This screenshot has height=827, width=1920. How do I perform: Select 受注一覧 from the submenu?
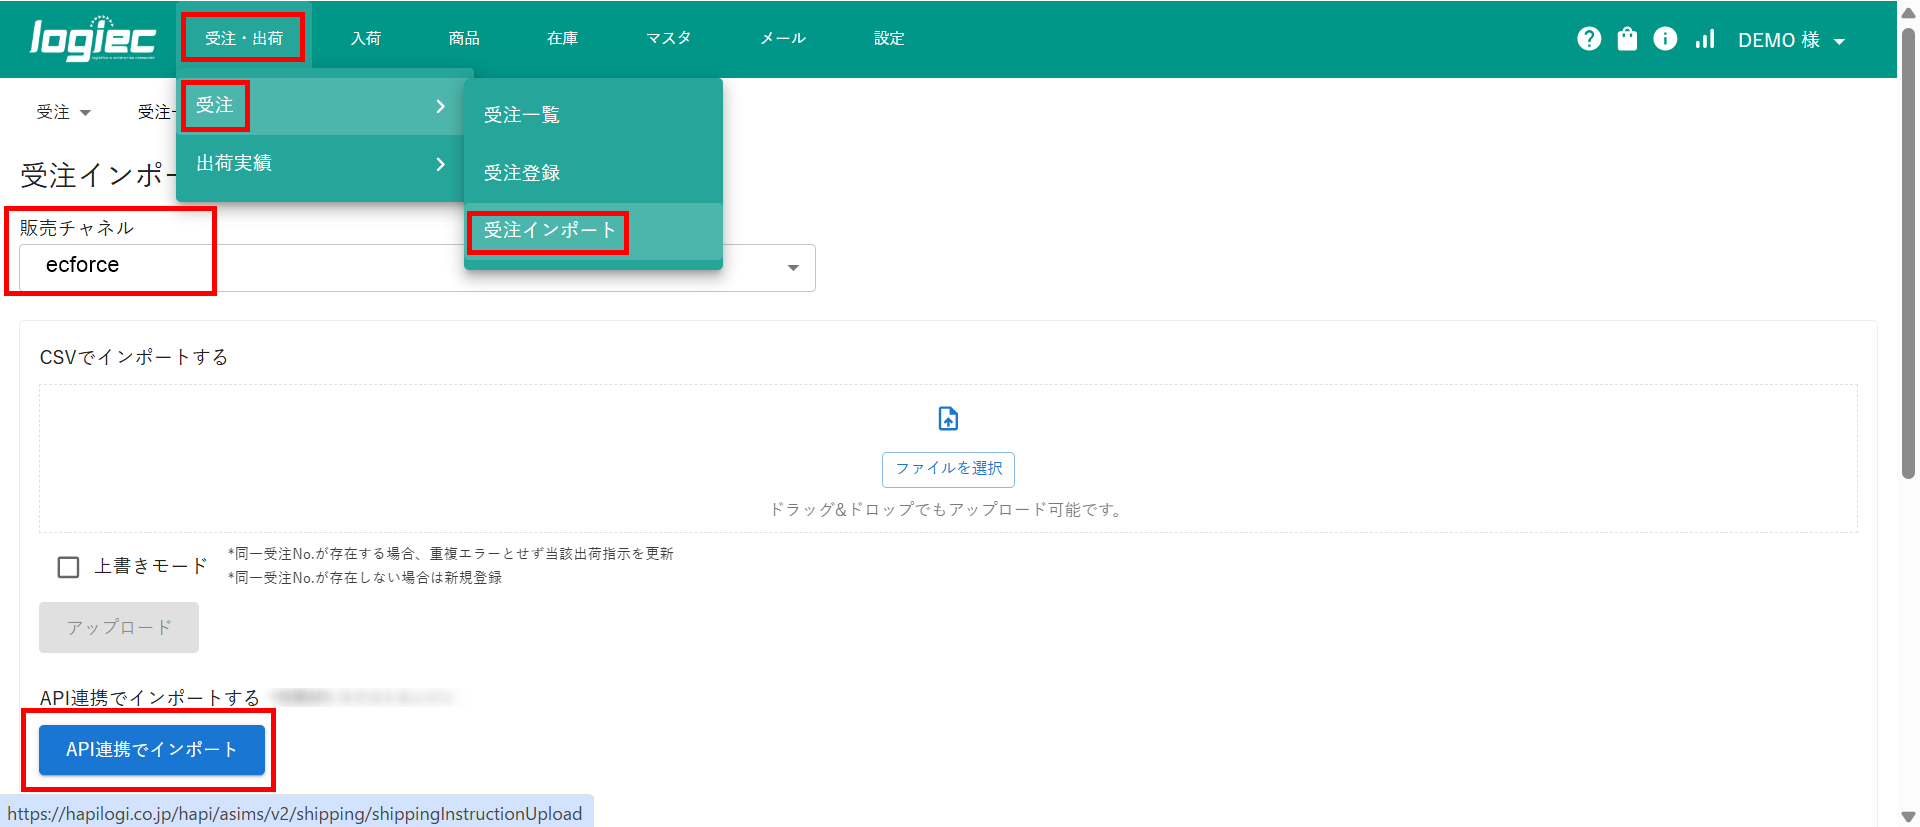click(522, 115)
